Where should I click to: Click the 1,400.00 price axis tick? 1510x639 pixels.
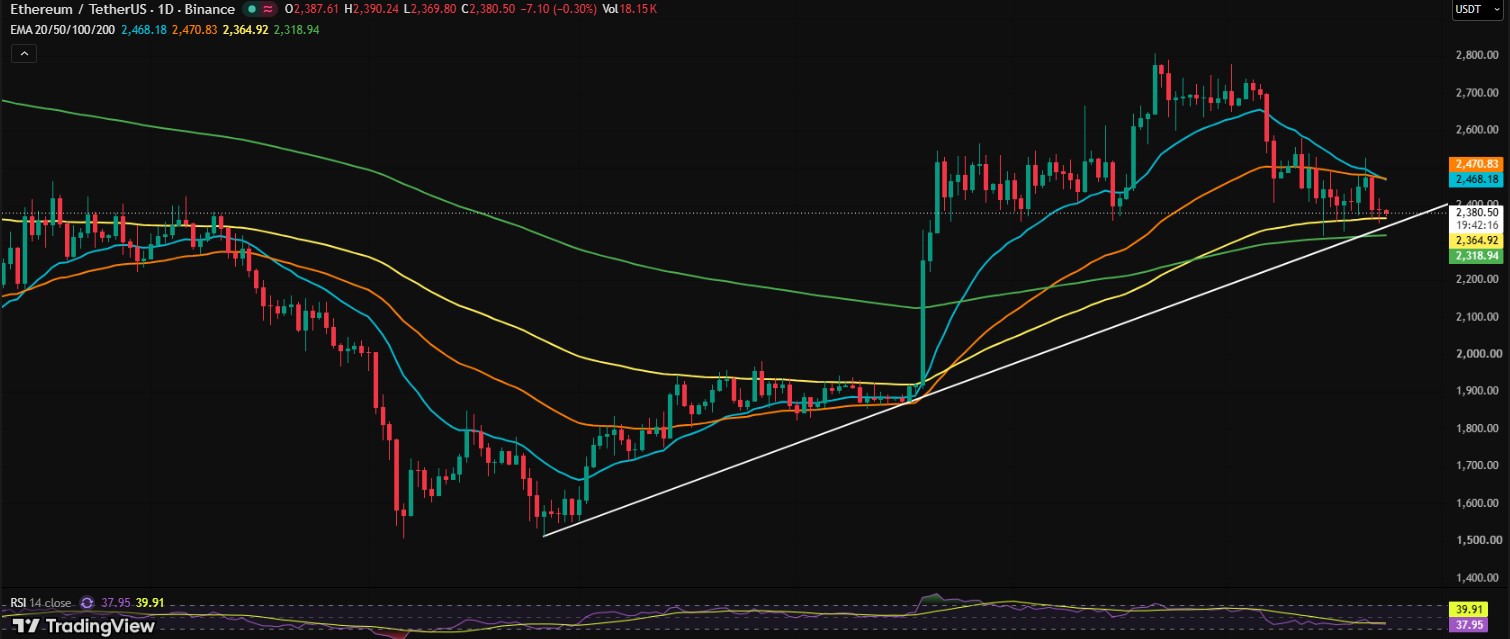(1476, 578)
